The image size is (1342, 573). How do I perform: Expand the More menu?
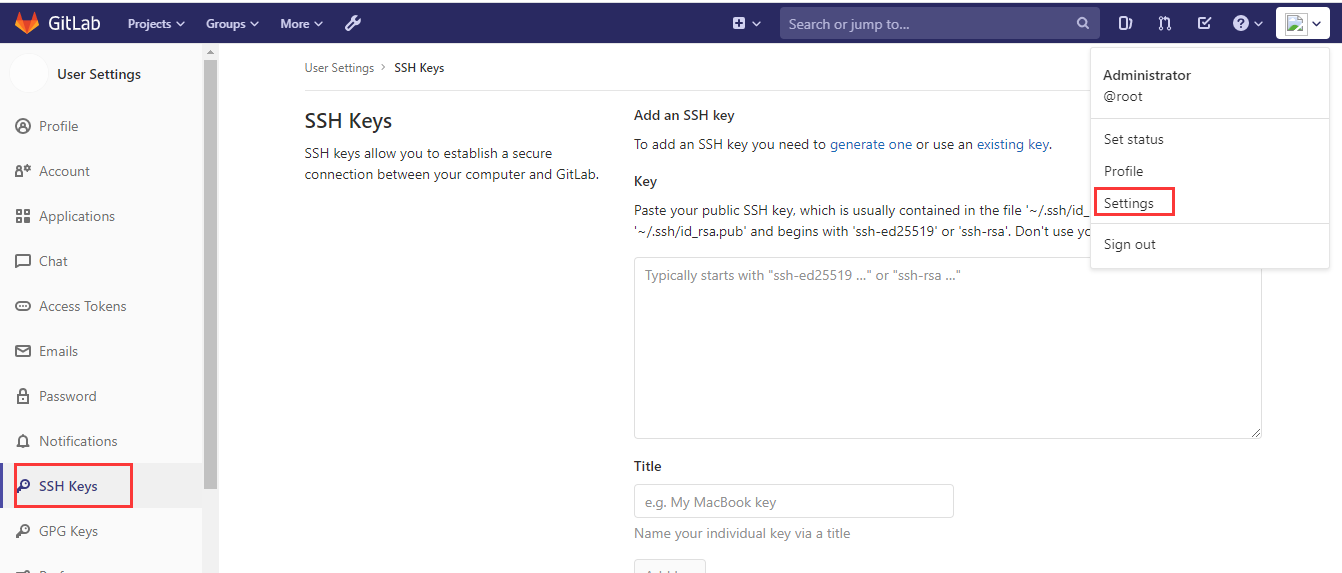[302, 23]
